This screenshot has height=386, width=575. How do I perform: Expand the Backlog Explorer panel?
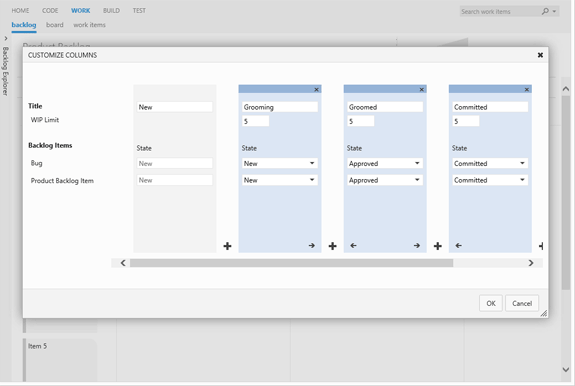[x=6, y=38]
